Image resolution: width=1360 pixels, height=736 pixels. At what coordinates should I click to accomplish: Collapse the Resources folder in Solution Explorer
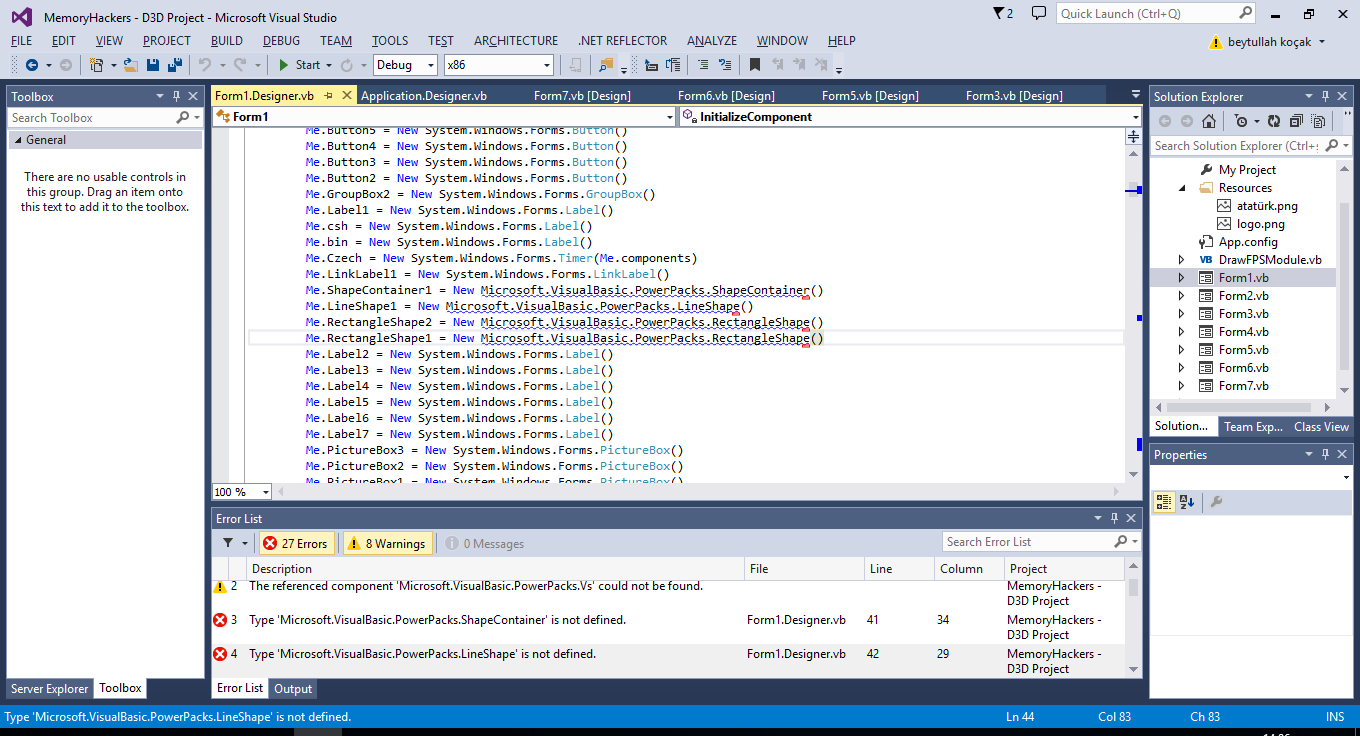point(1181,188)
